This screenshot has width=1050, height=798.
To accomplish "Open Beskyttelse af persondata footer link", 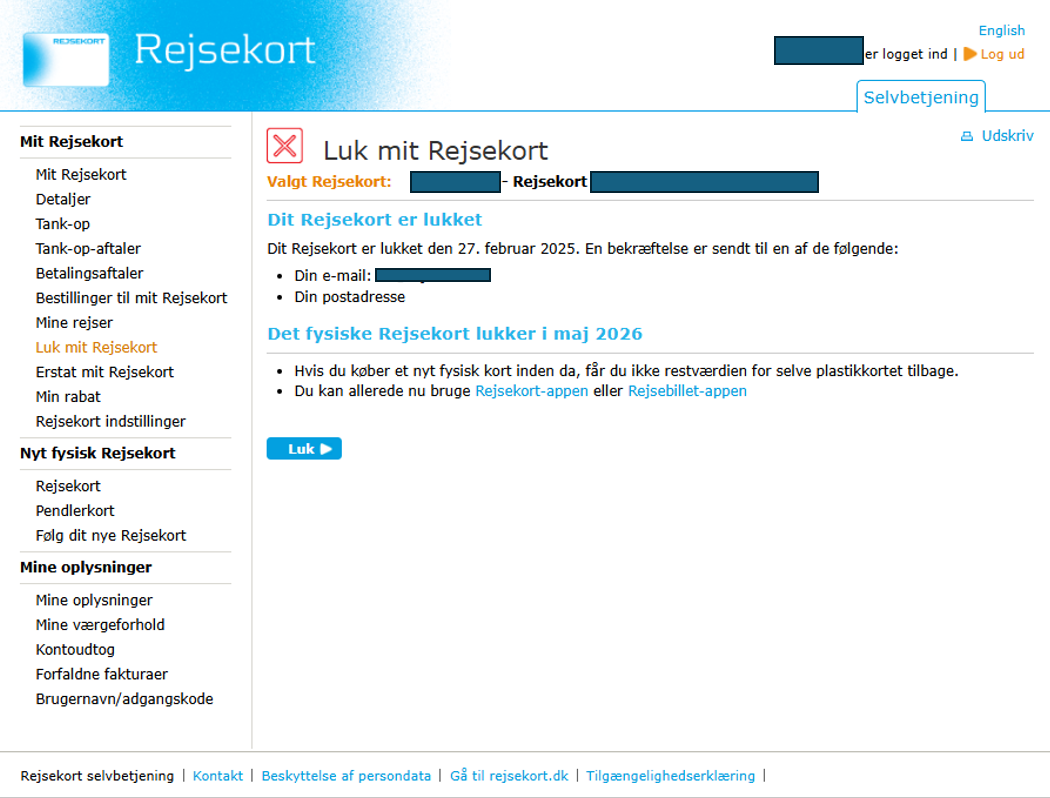I will (x=346, y=776).
